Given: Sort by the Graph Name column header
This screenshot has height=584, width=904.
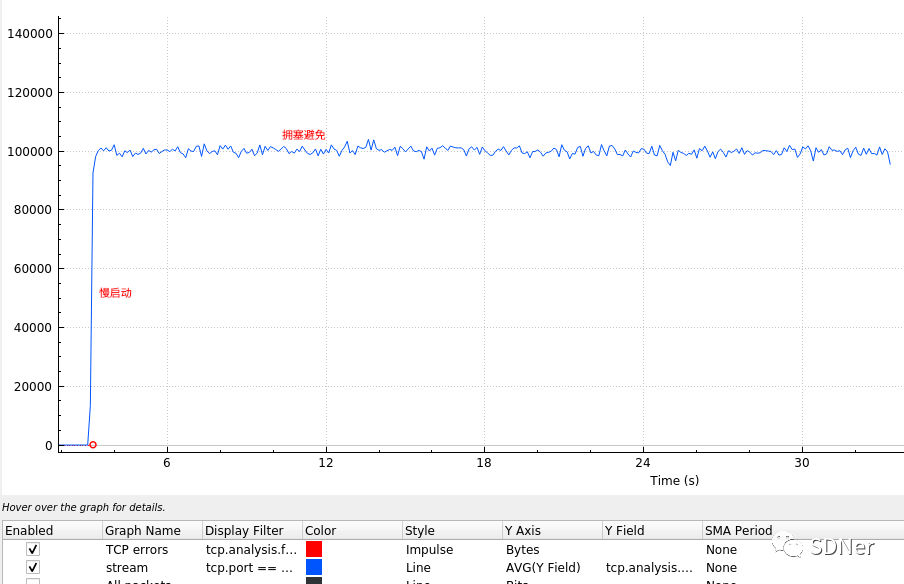Looking at the screenshot, I should 152,530.
